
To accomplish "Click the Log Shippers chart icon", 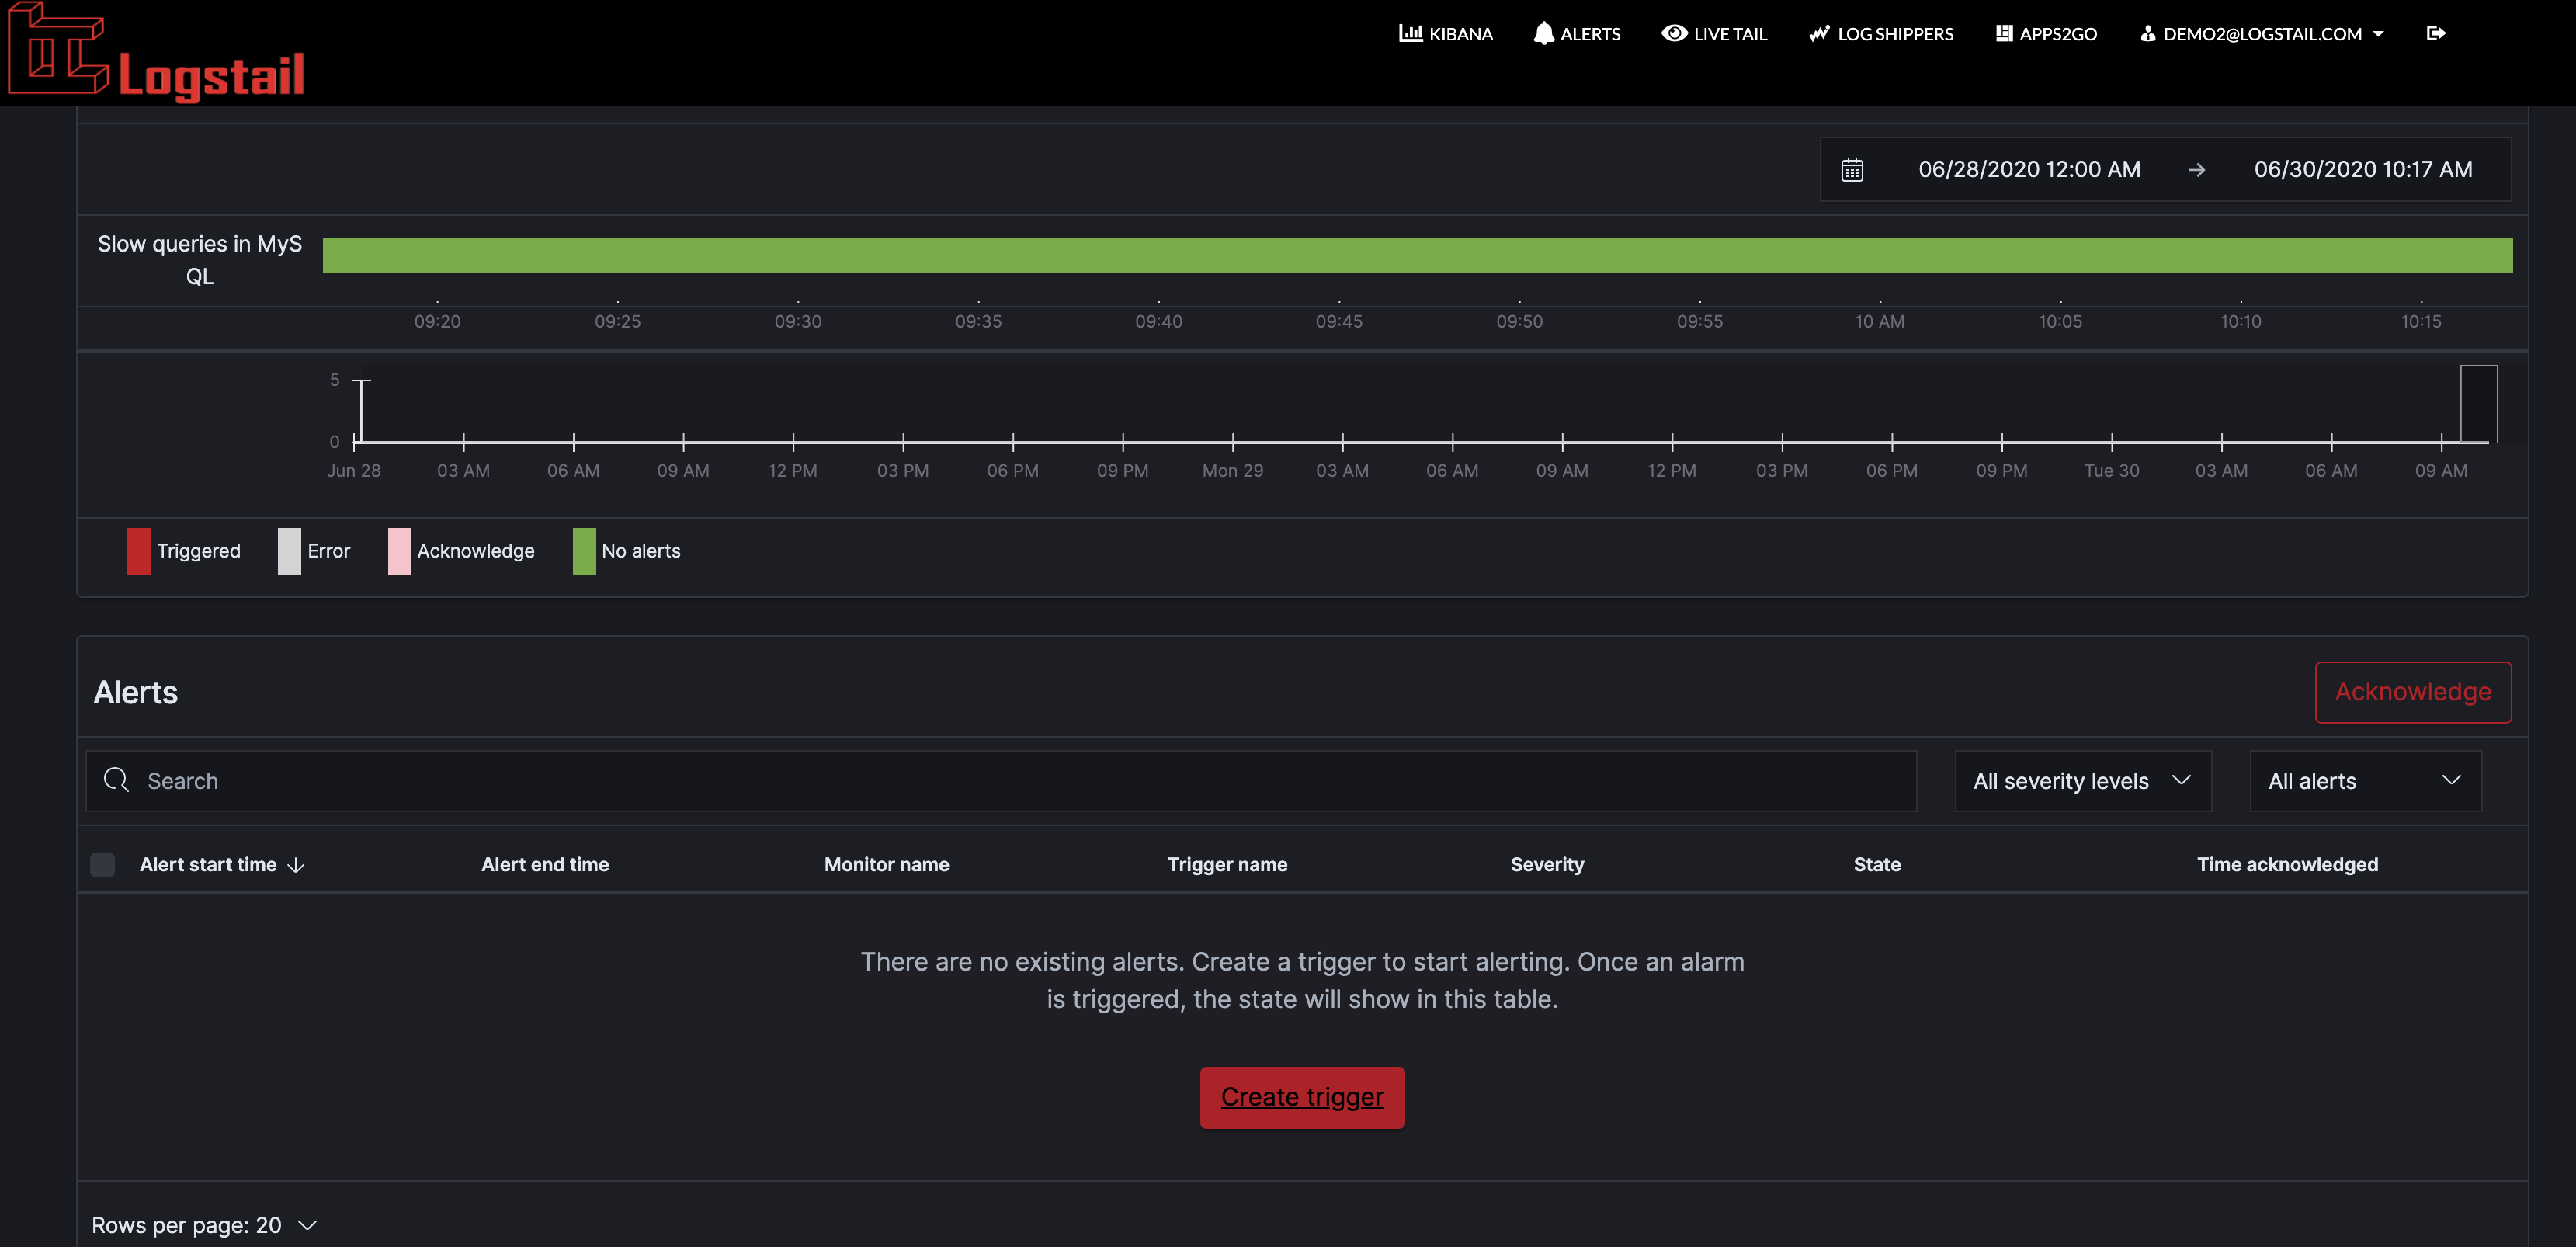I will click(1818, 33).
